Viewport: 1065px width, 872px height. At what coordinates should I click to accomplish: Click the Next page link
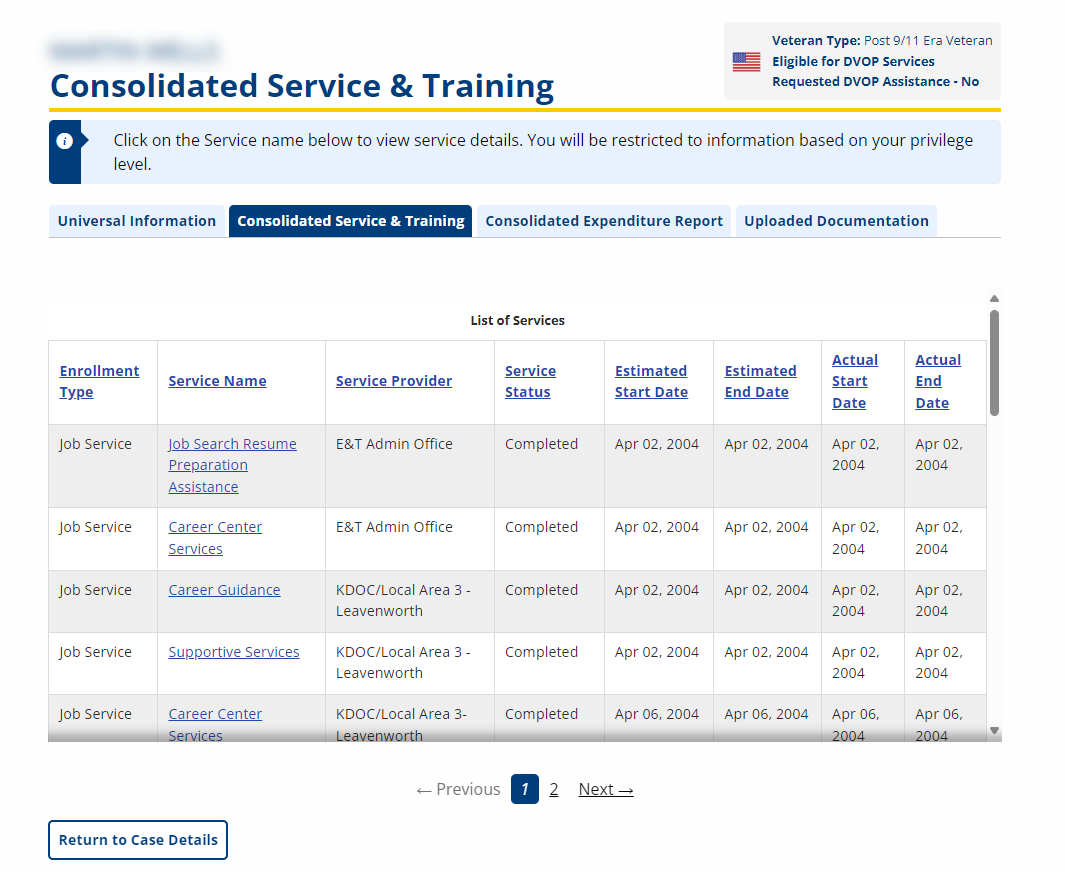click(x=606, y=789)
